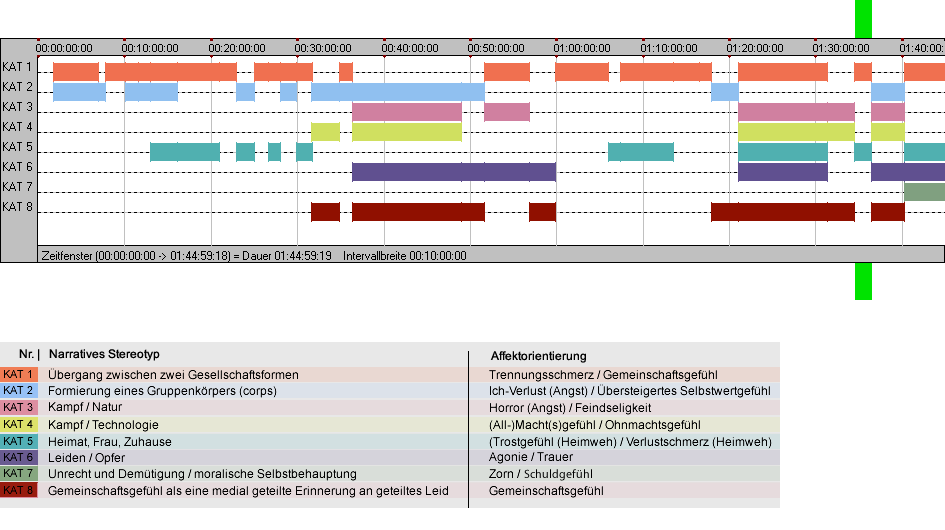The width and height of the screenshot is (945, 530).
Task: Select the KAT 4 row label in the timeline
Action: coord(17,127)
